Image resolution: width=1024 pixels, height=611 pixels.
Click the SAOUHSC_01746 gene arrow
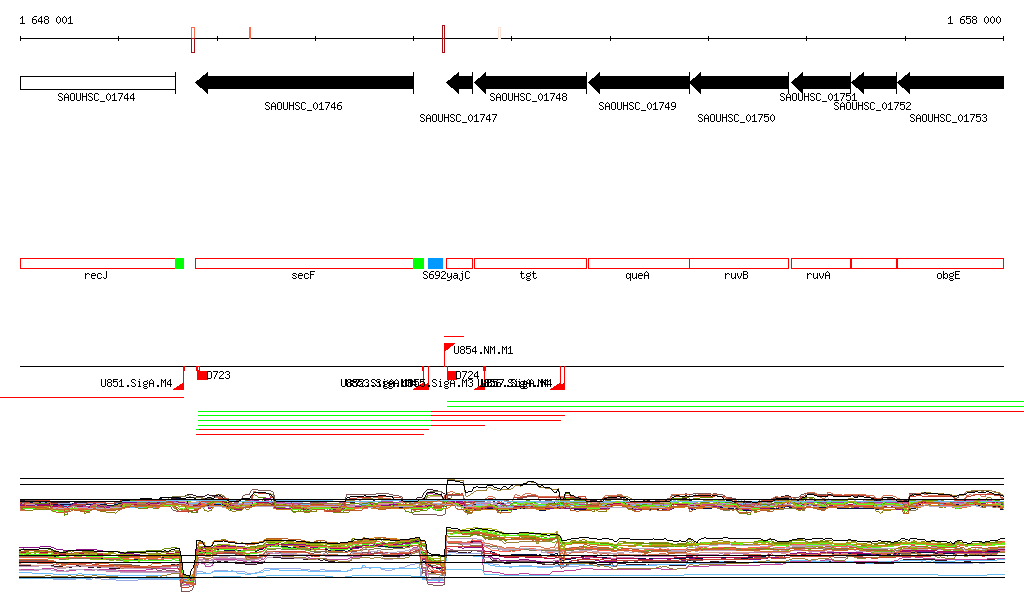(304, 83)
